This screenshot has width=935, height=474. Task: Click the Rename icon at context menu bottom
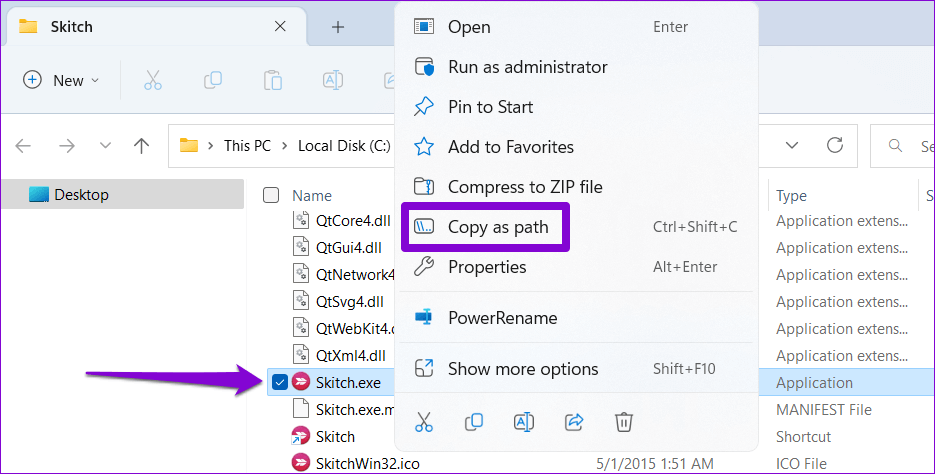click(x=524, y=422)
